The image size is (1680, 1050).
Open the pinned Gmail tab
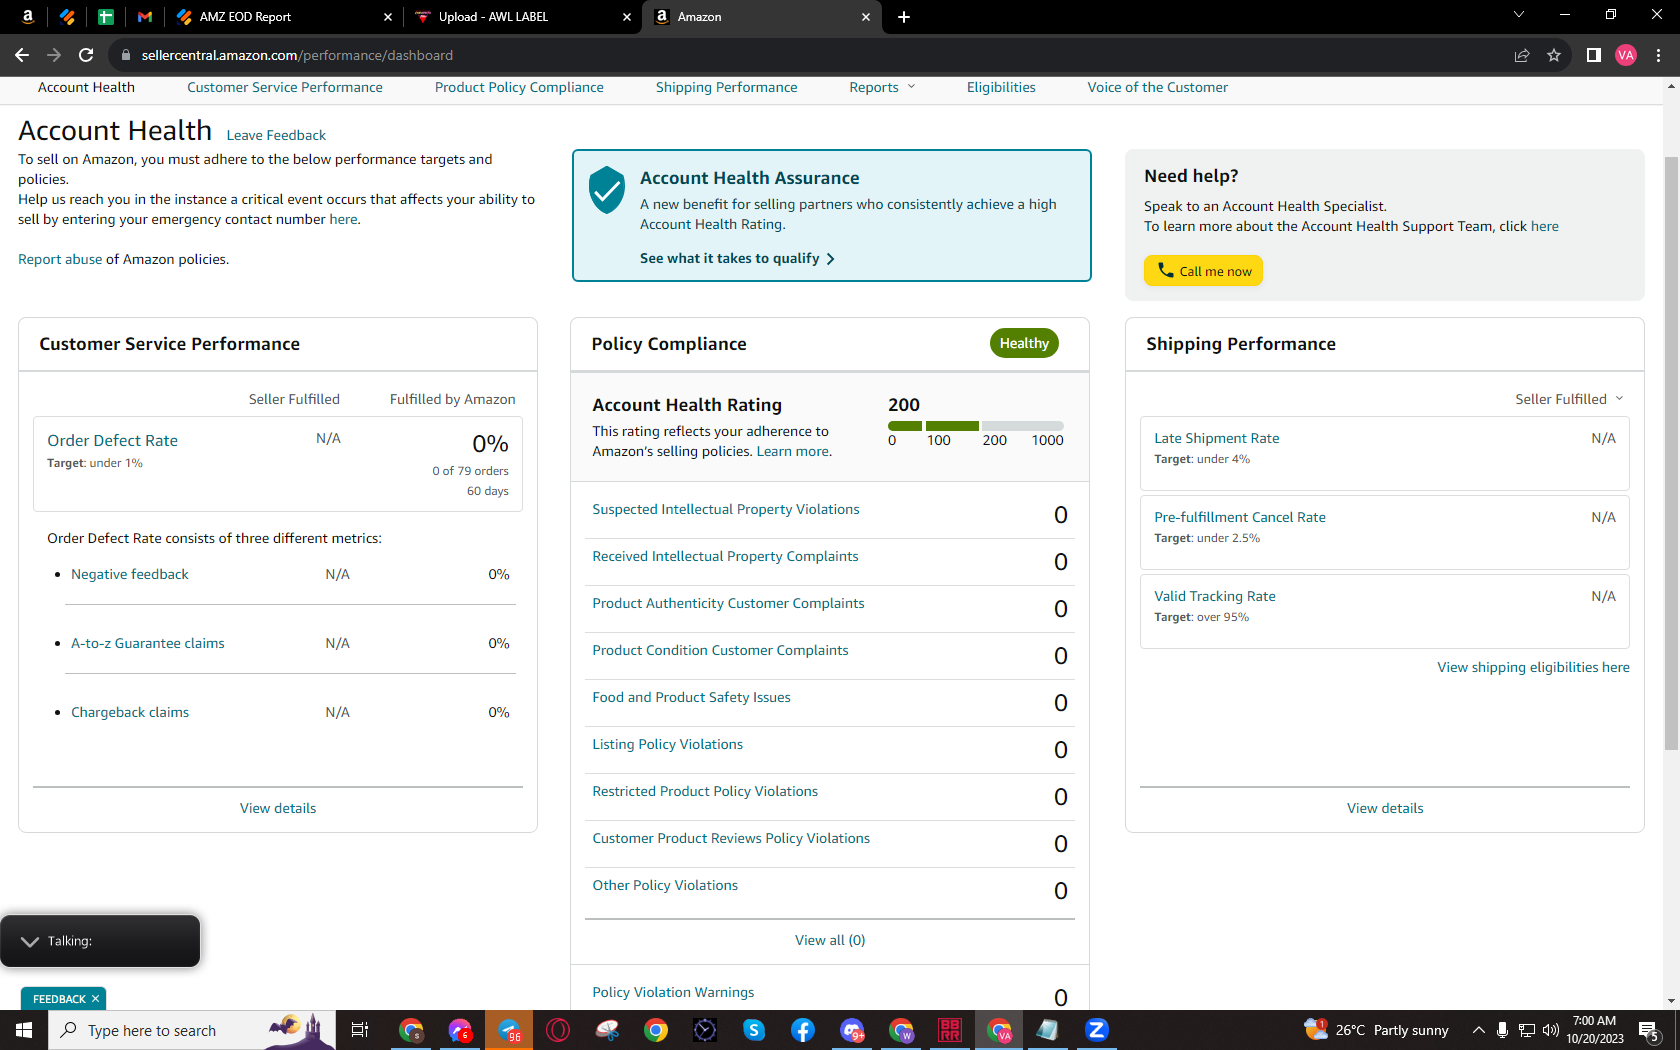[x=145, y=16]
